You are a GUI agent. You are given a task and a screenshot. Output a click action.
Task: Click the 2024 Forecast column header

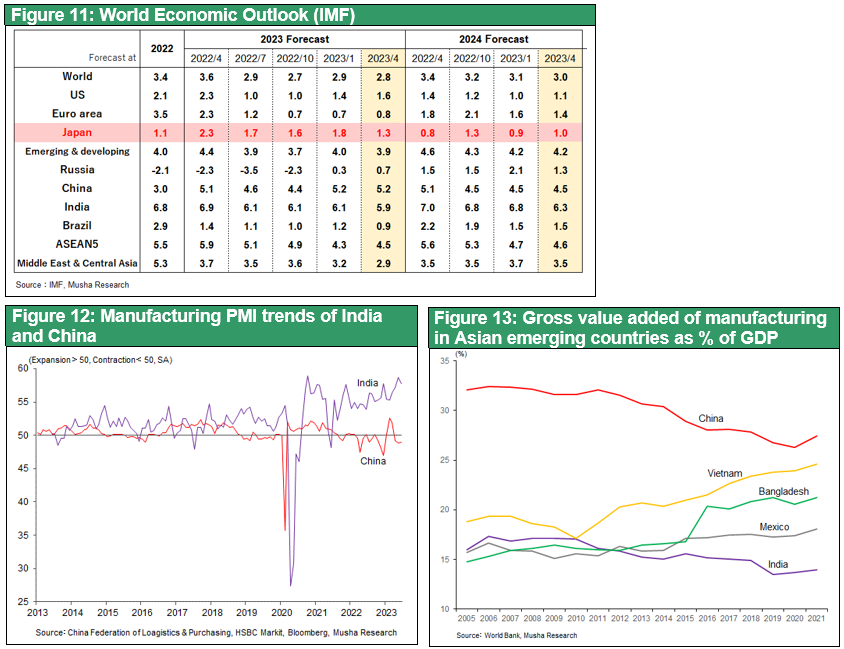[x=495, y=39]
